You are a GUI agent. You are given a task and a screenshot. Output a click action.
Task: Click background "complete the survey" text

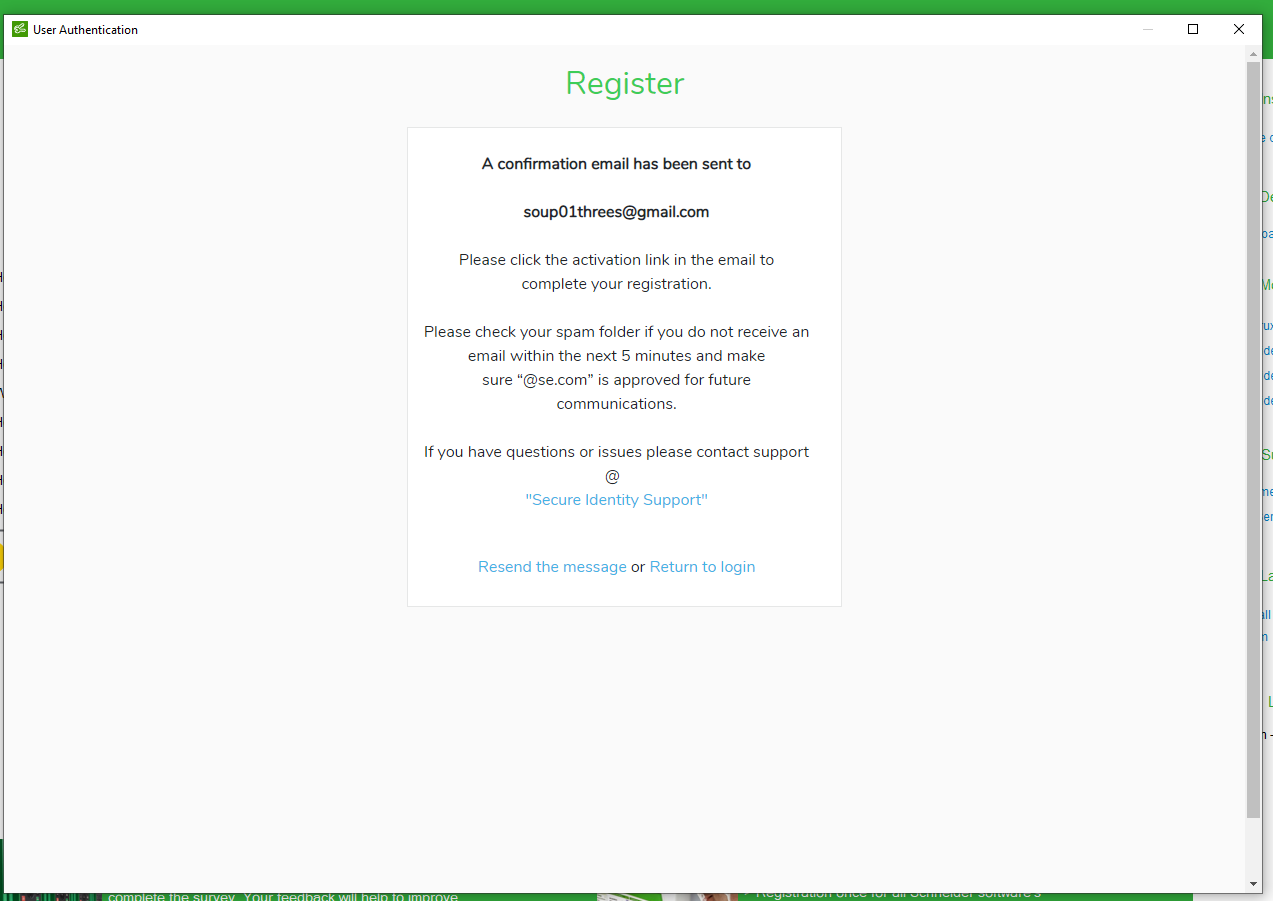283,896
